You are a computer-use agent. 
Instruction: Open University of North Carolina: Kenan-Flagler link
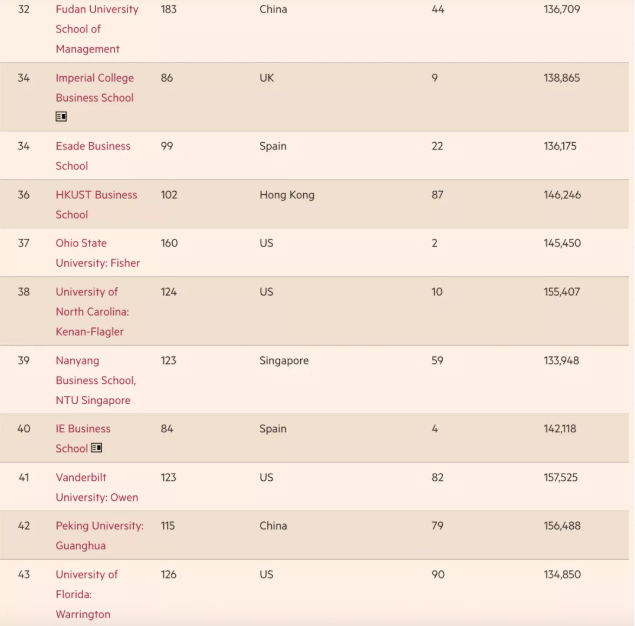(x=92, y=311)
